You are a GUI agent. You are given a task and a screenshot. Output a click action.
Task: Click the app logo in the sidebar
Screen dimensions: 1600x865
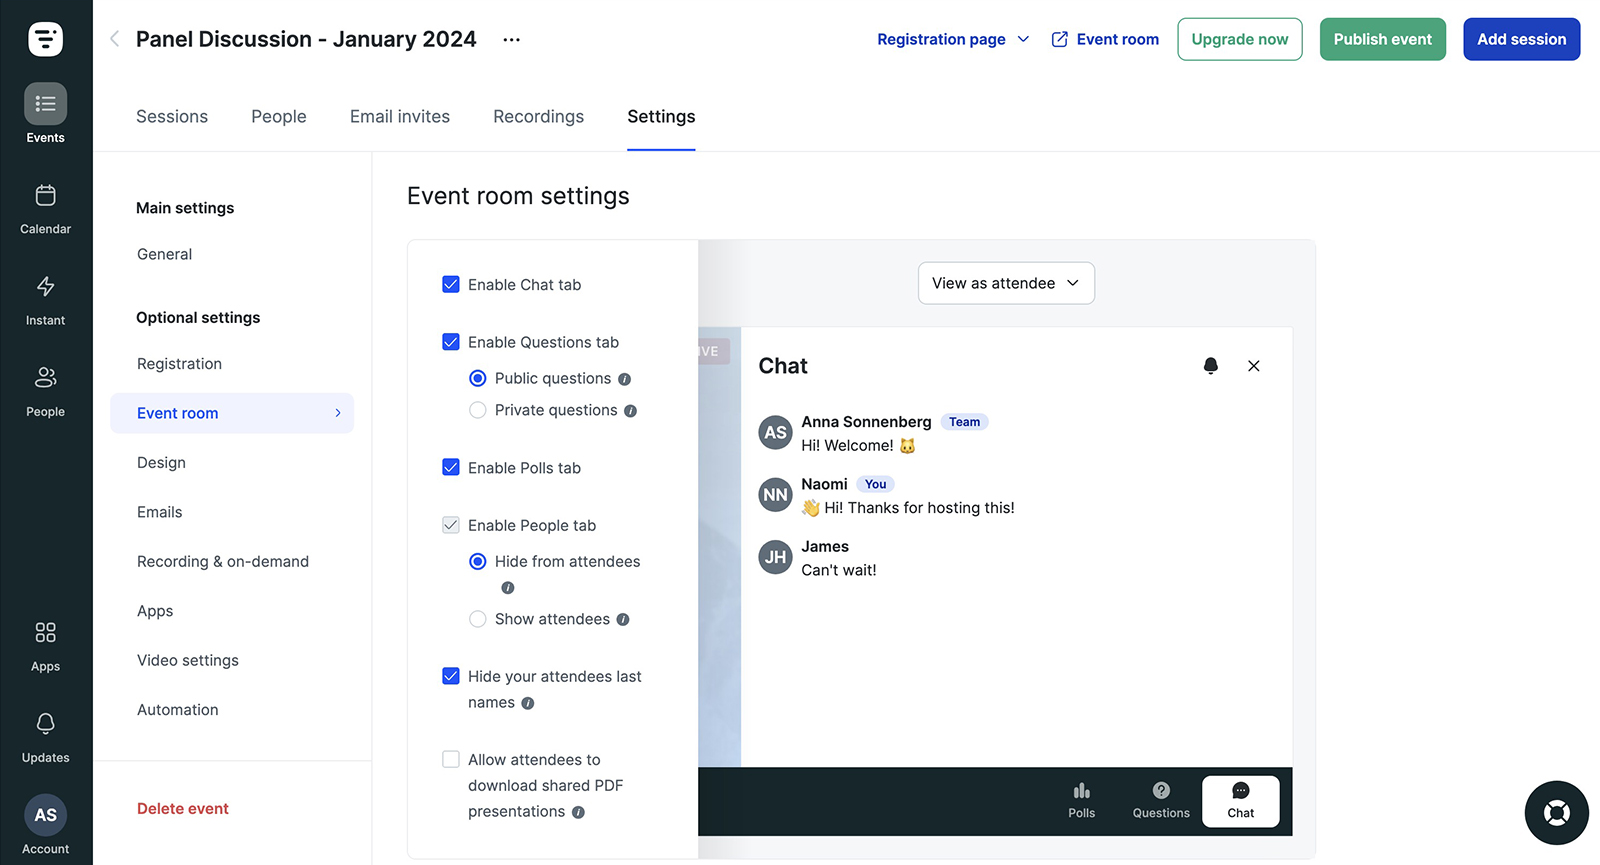point(45,39)
